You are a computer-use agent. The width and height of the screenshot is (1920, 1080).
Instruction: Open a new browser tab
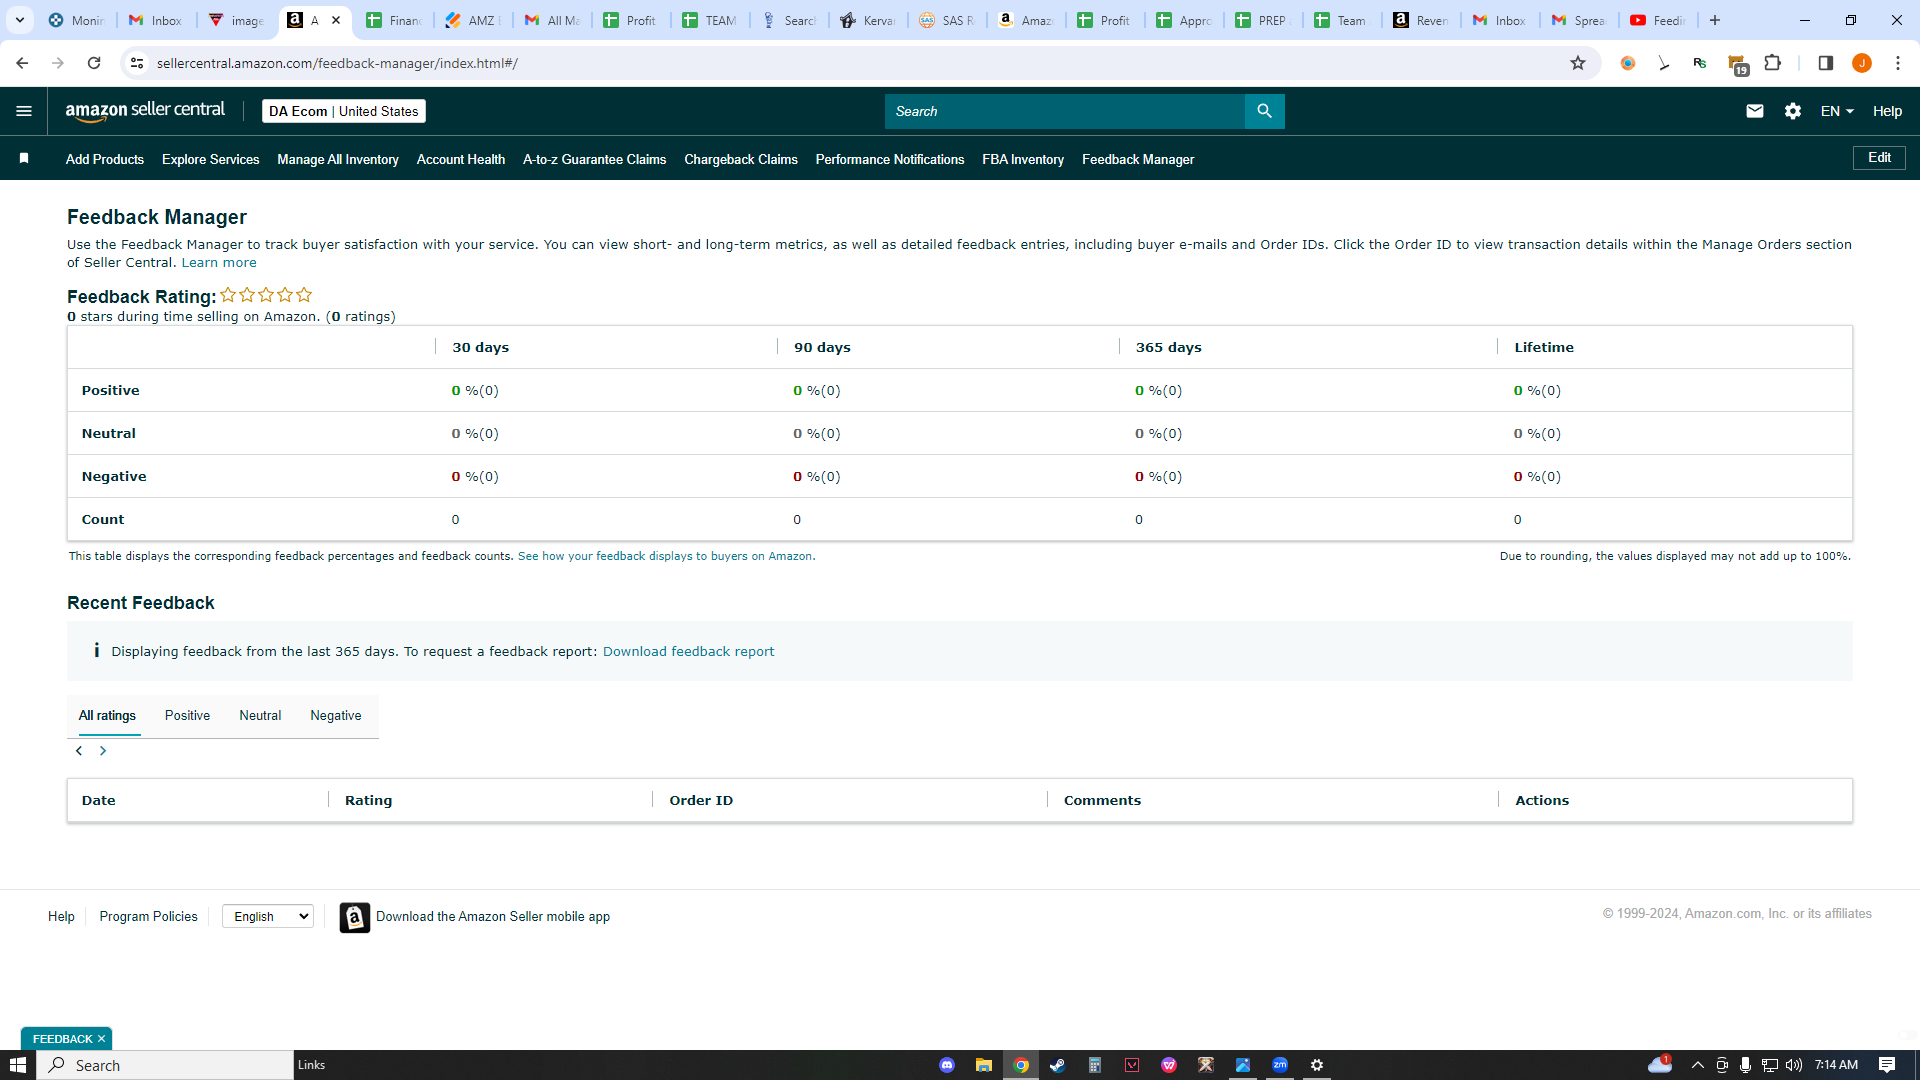1715,20
